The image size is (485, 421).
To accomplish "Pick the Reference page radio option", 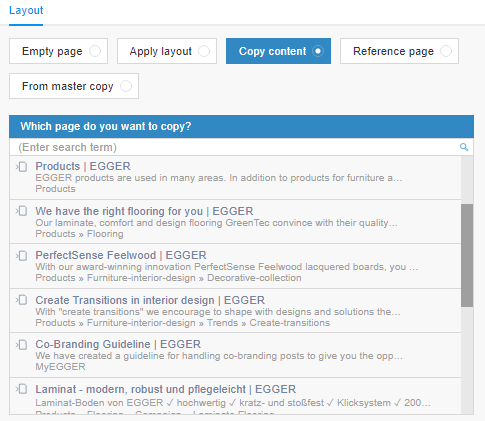I will click(399, 51).
